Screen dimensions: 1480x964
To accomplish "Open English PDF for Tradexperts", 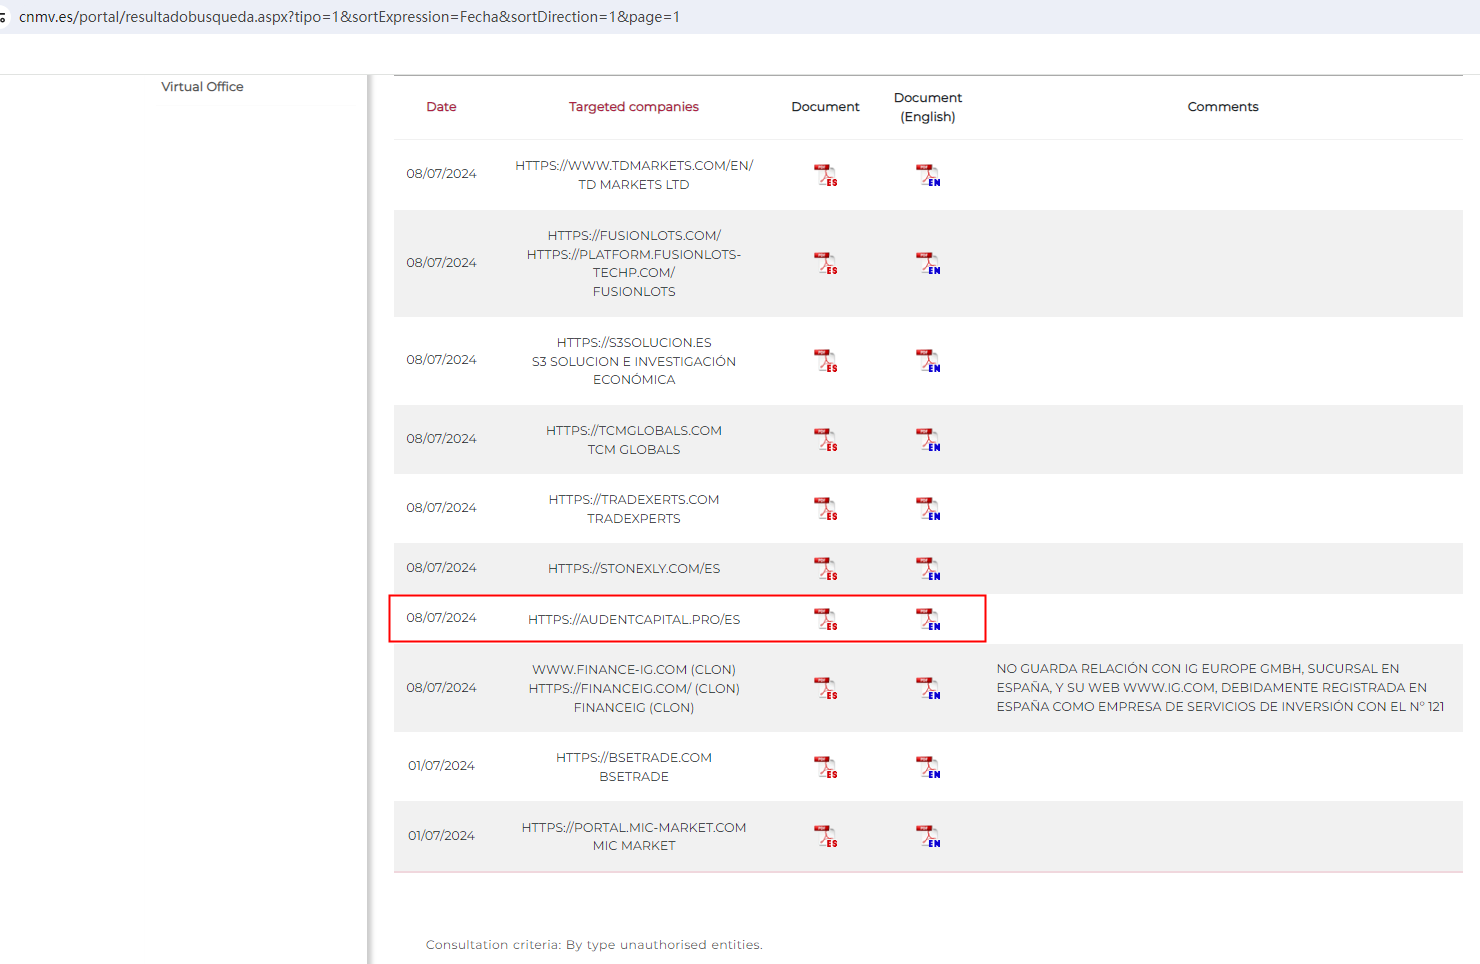I will [928, 508].
